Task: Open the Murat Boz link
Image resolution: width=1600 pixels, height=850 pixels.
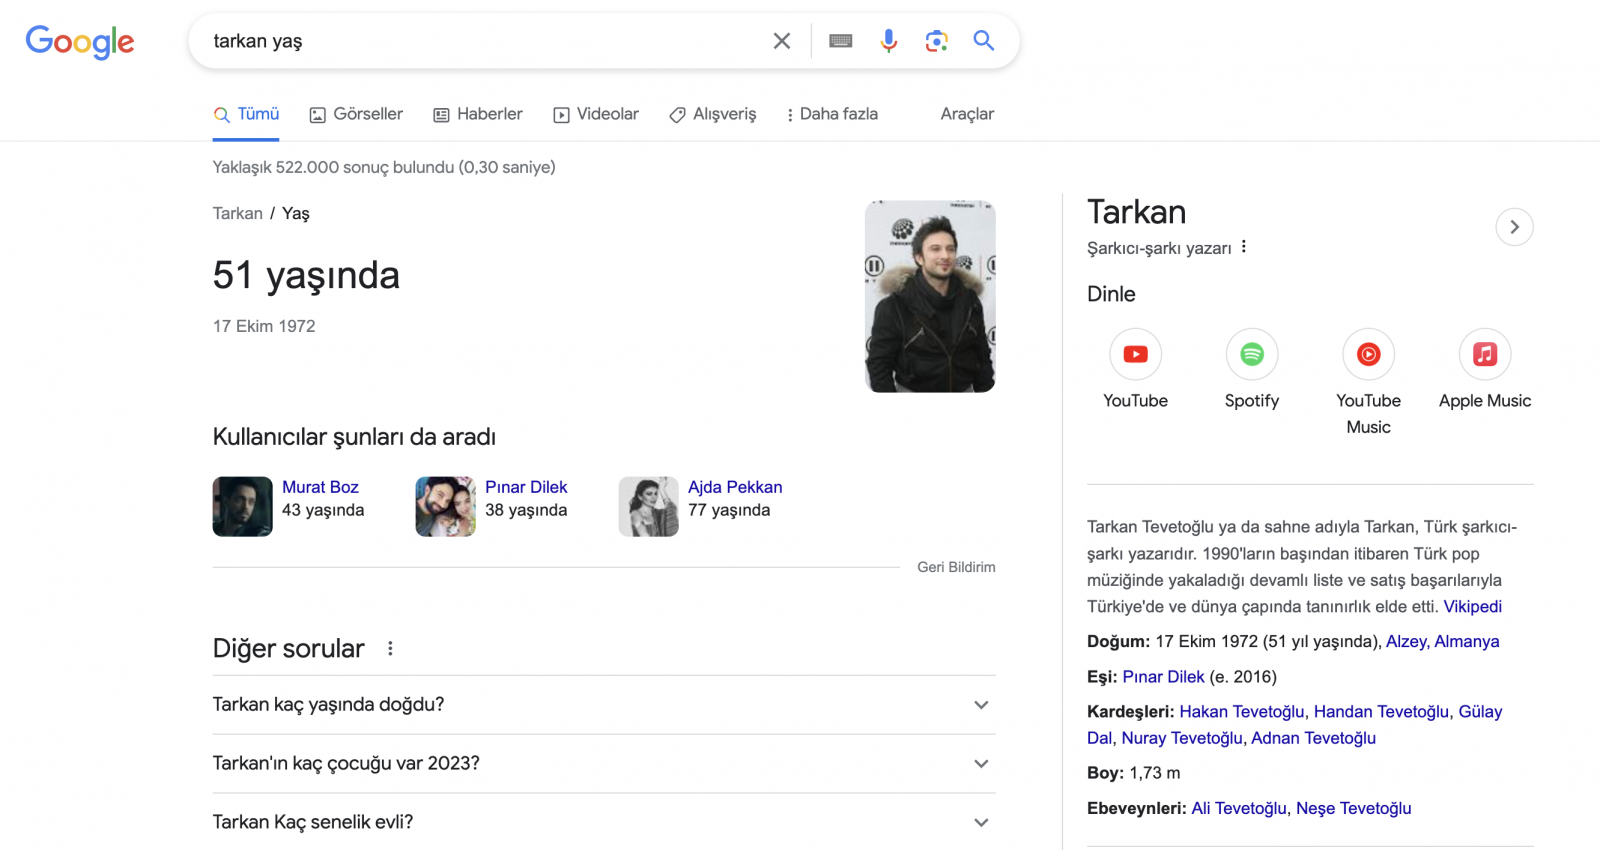Action: click(x=320, y=487)
